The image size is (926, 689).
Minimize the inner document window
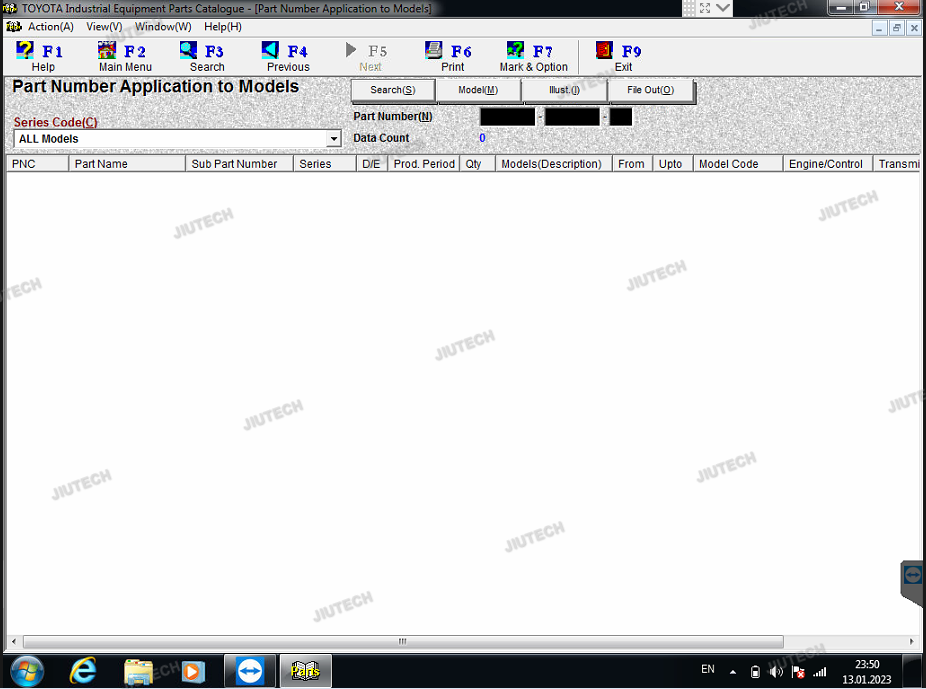pos(879,28)
